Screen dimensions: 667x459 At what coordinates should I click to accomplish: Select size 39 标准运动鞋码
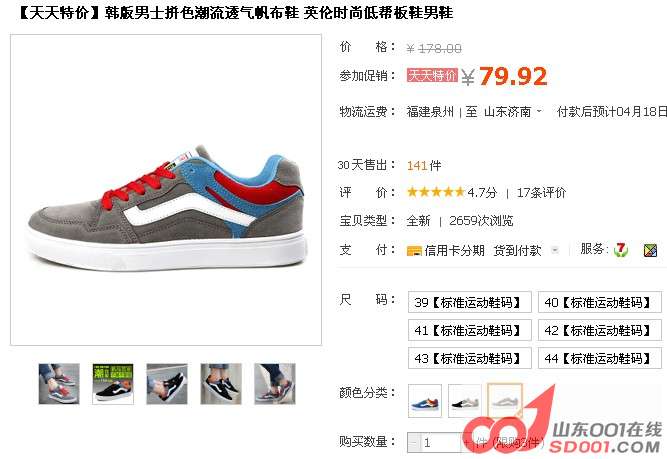470,302
